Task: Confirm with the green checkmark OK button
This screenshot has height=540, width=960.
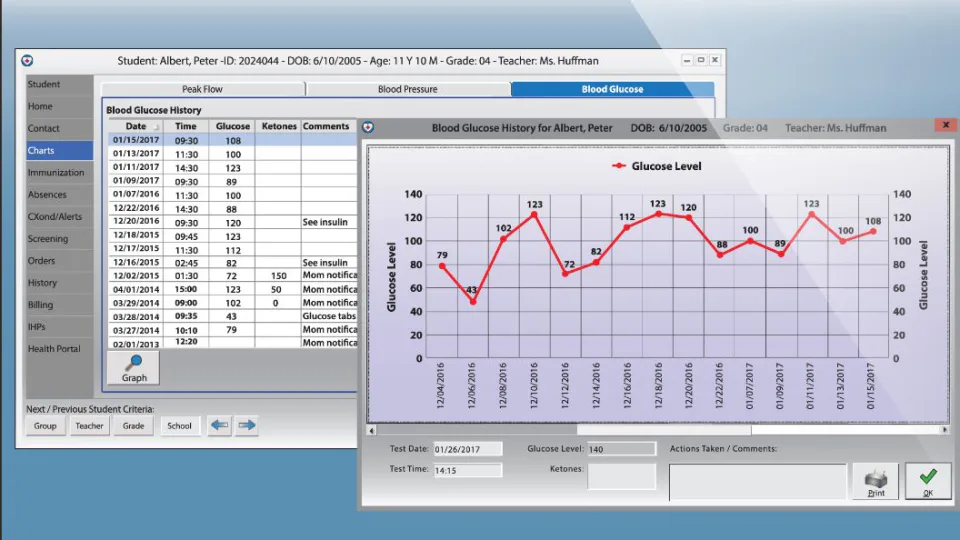Action: point(928,481)
